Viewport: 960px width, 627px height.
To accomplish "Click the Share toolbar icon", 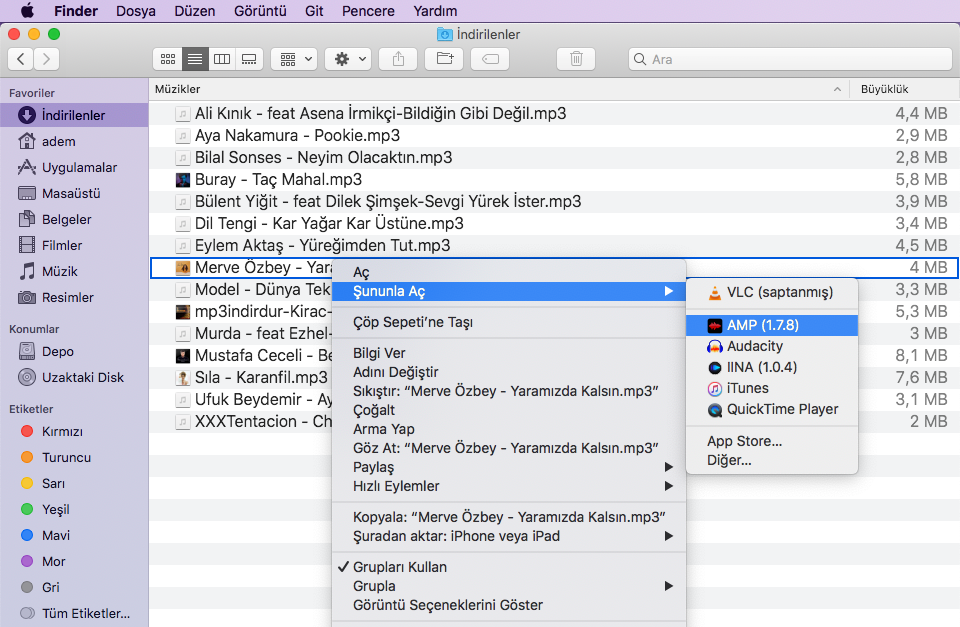I will coord(398,59).
